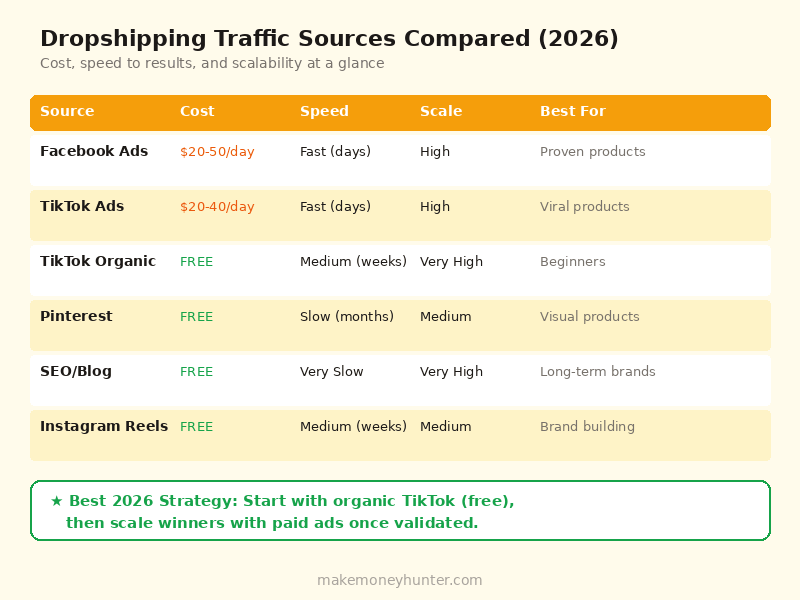800x600 pixels.
Task: Click the star icon before 'Best 2026 Strategy'
Action: pyautogui.click(x=57, y=502)
